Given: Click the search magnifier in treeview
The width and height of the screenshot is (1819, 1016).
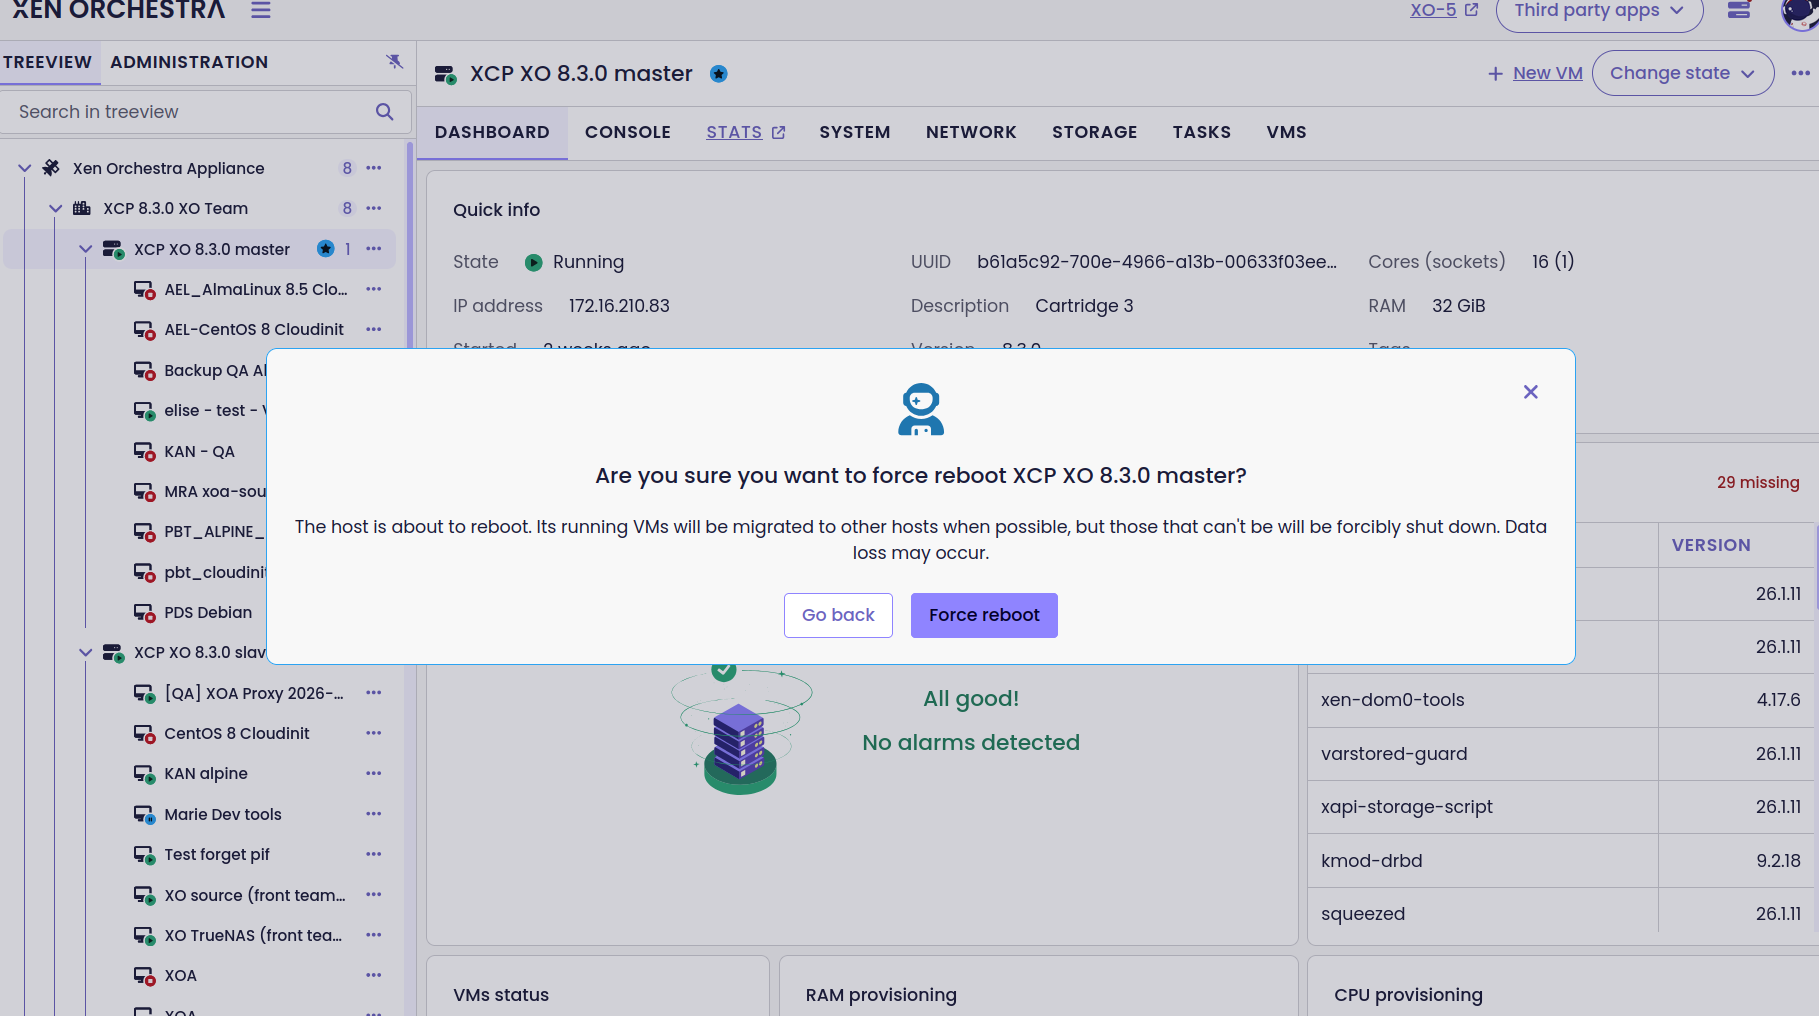Looking at the screenshot, I should [x=384, y=112].
